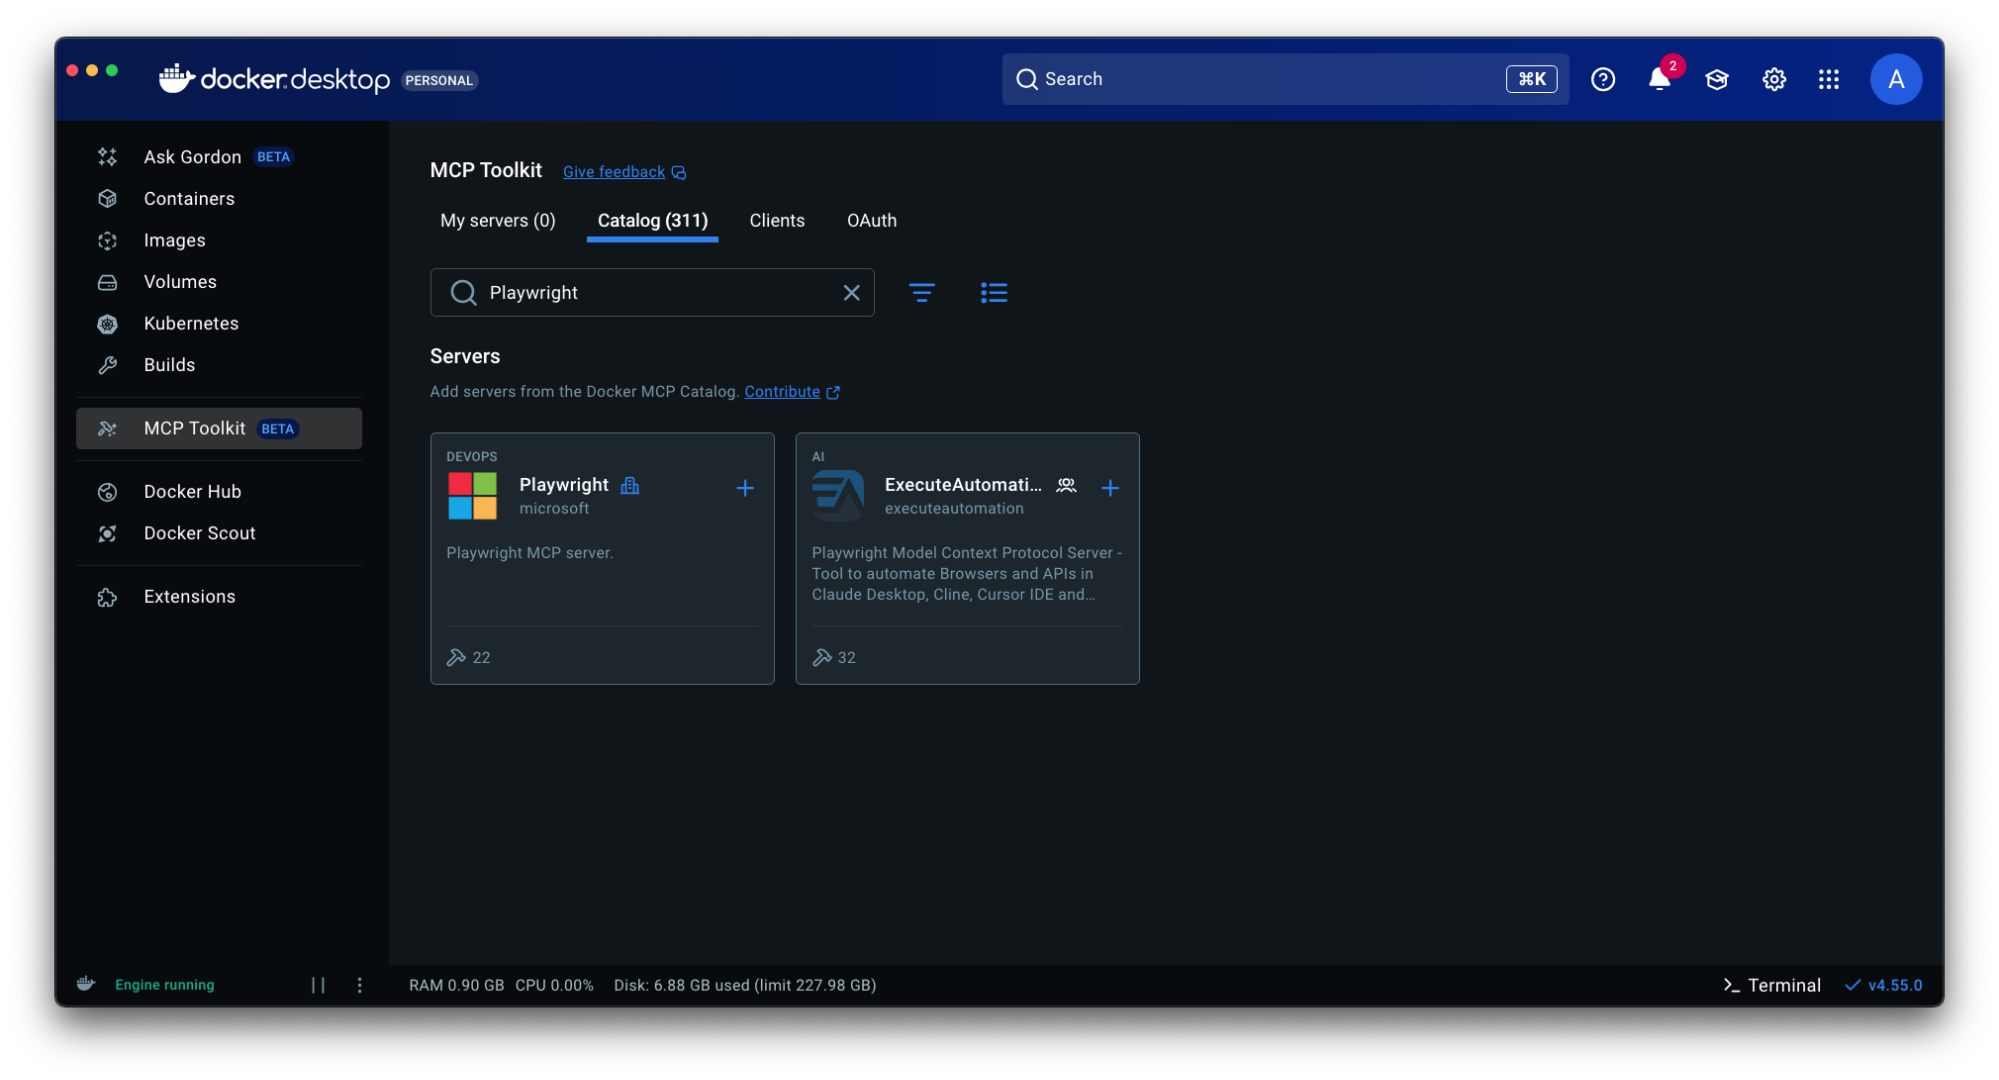The height and width of the screenshot is (1080, 1999).
Task: Open the catalog filter options
Action: pos(922,292)
